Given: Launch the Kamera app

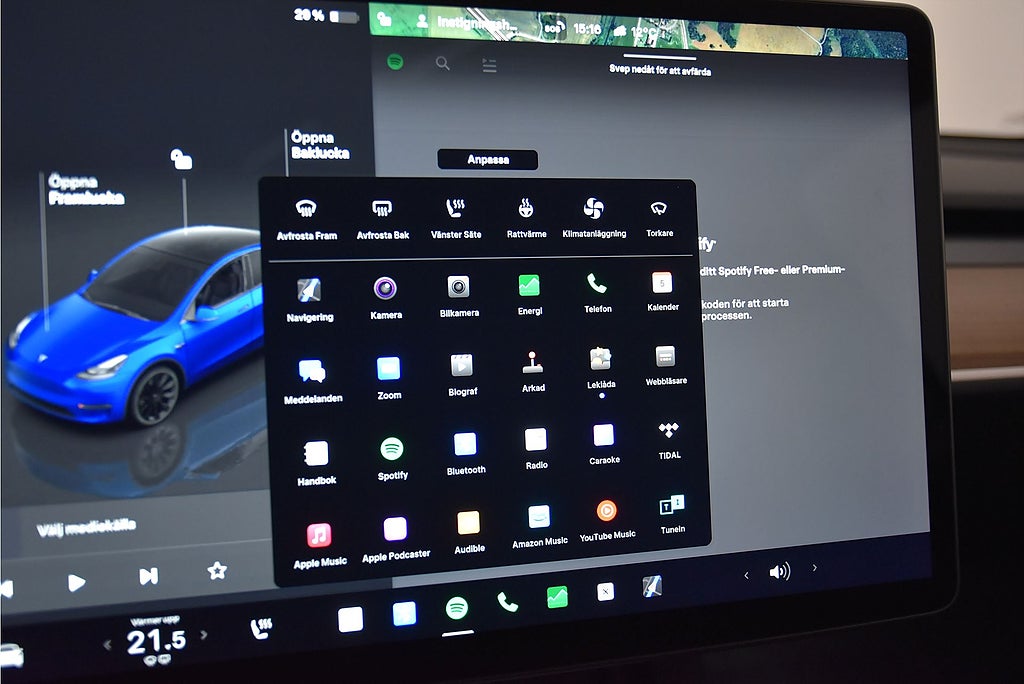Looking at the screenshot, I should coord(385,289).
